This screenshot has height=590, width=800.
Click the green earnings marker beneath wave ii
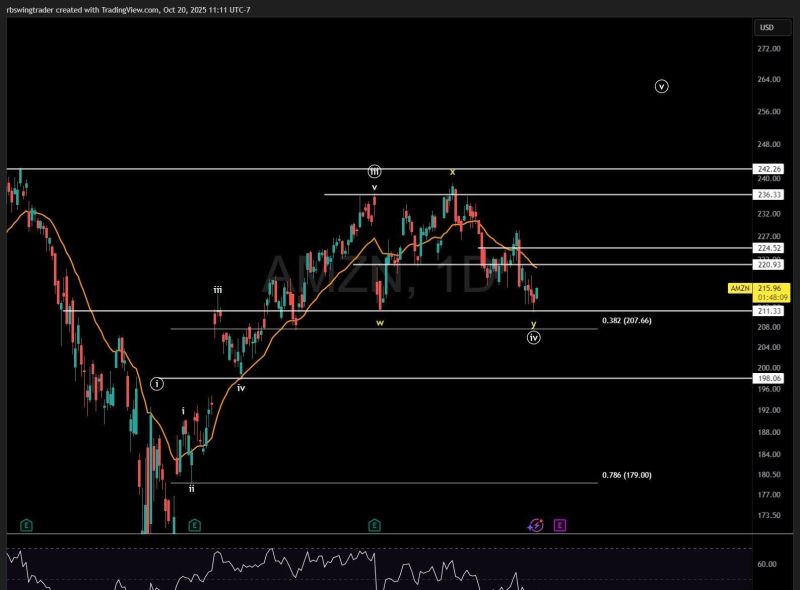click(194, 525)
